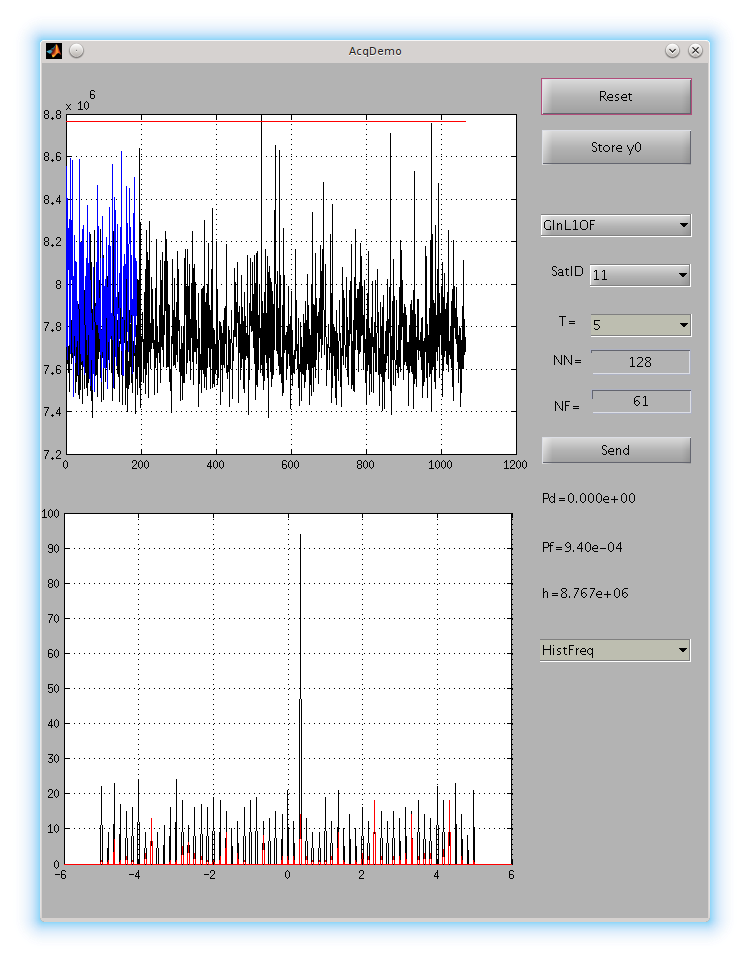The height and width of the screenshot is (962, 750).
Task: Click the Store y0 button
Action: [616, 148]
